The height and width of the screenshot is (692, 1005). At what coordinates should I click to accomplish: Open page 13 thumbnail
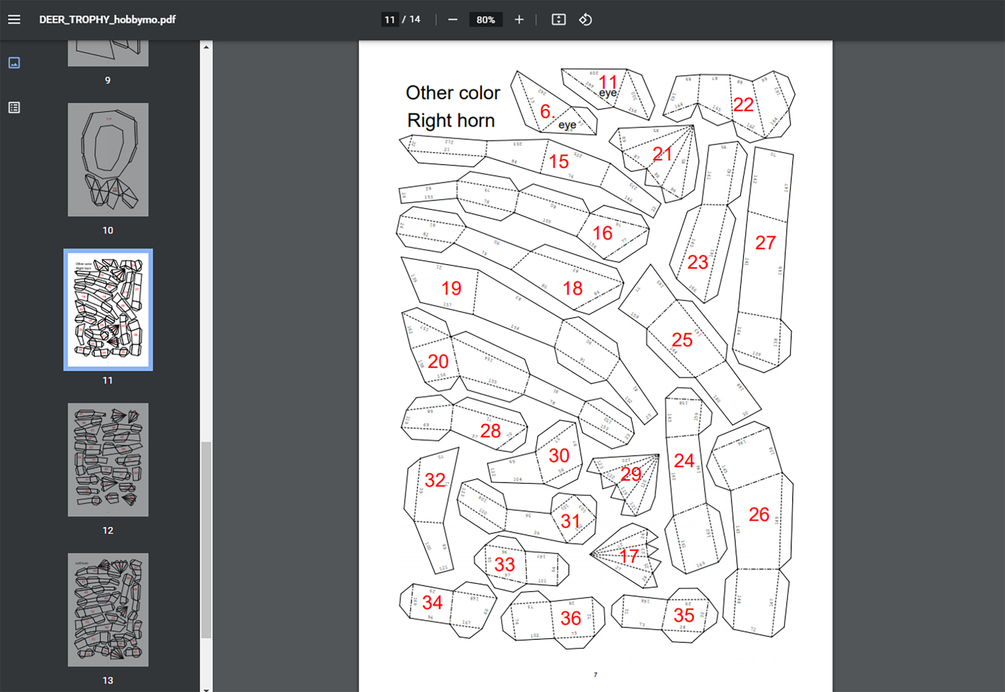pyautogui.click(x=108, y=610)
